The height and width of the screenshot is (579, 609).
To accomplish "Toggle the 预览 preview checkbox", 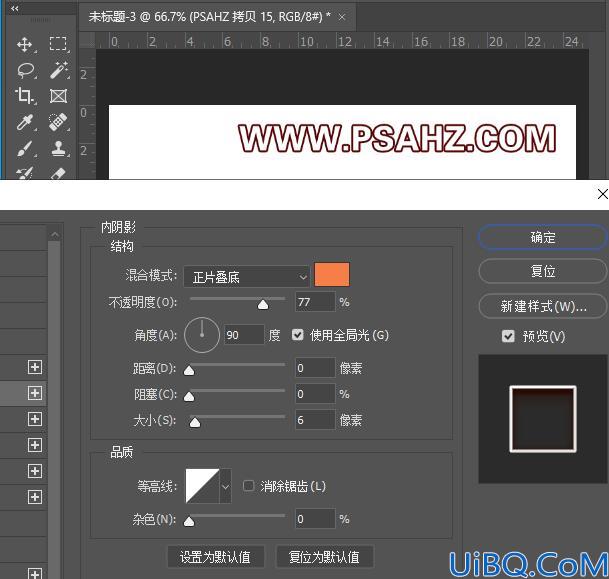I will pos(508,336).
